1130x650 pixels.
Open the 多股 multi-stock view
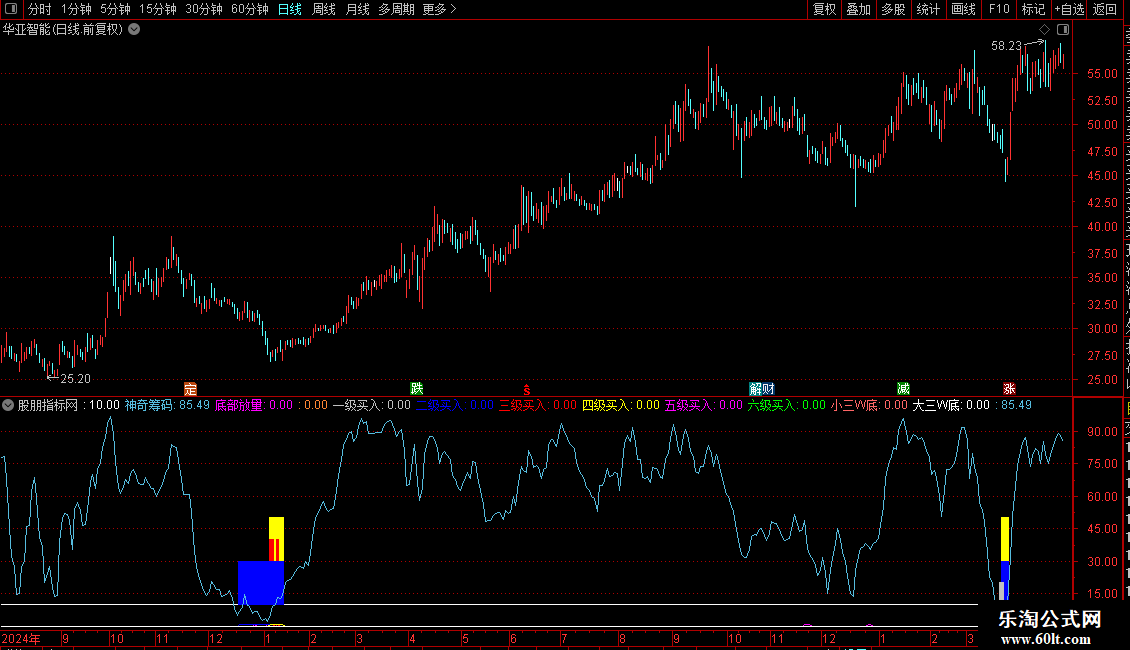pos(894,9)
